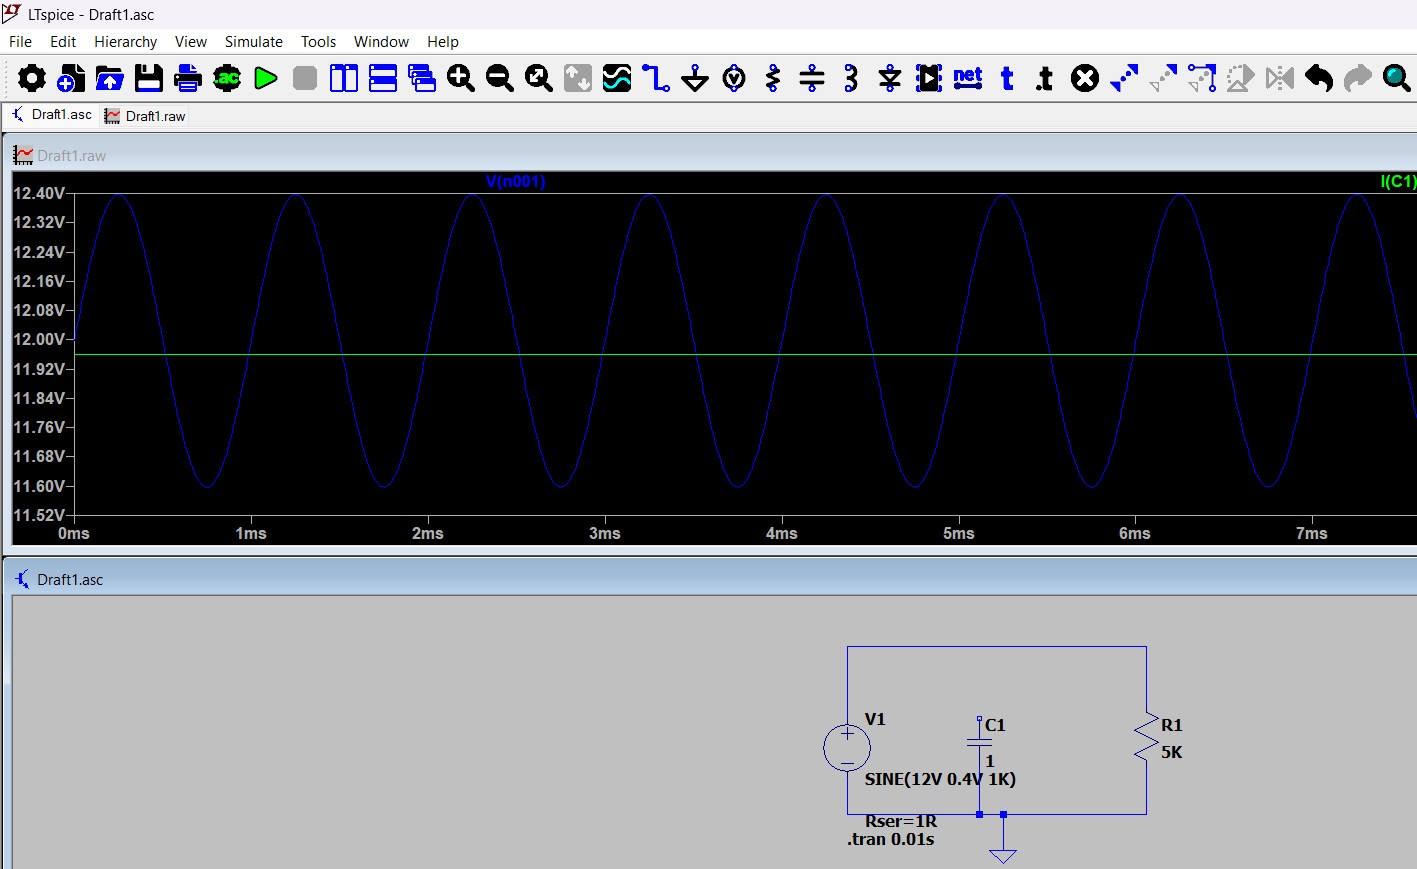The image size is (1417, 869).
Task: Click the I(C1) trace label
Action: coord(1397,181)
